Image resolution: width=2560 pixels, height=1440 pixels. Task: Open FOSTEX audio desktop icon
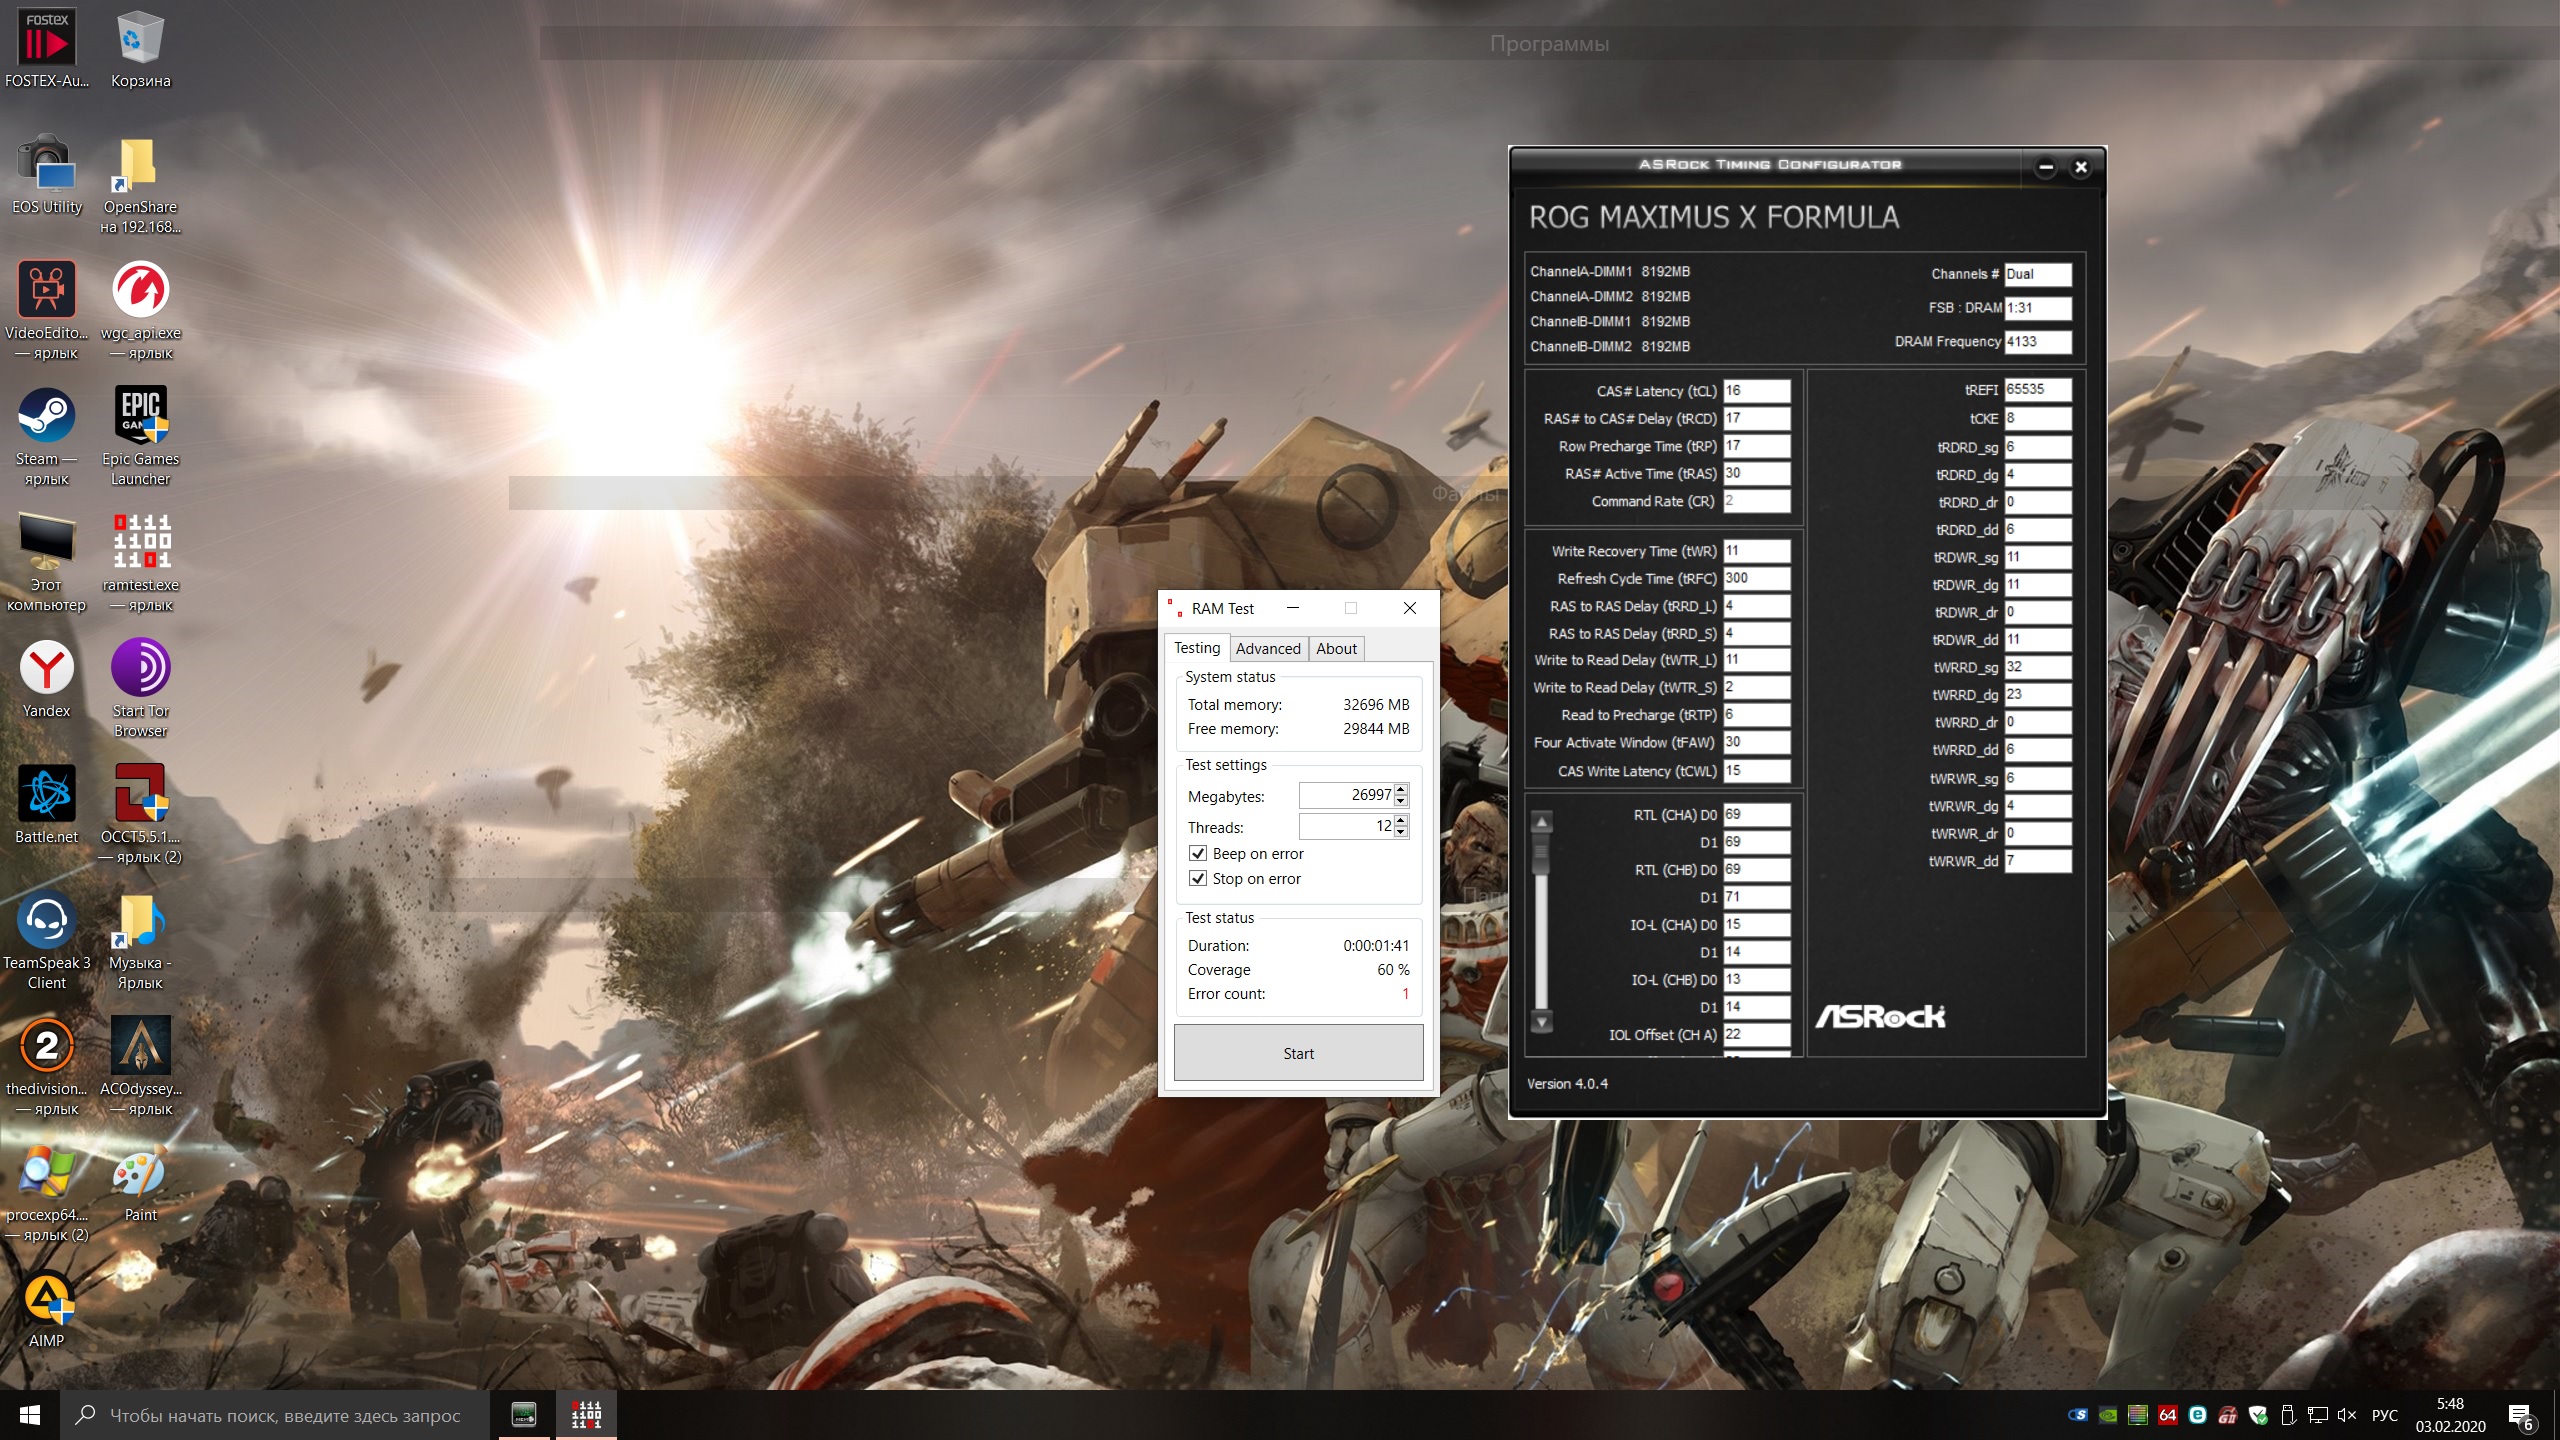46,40
